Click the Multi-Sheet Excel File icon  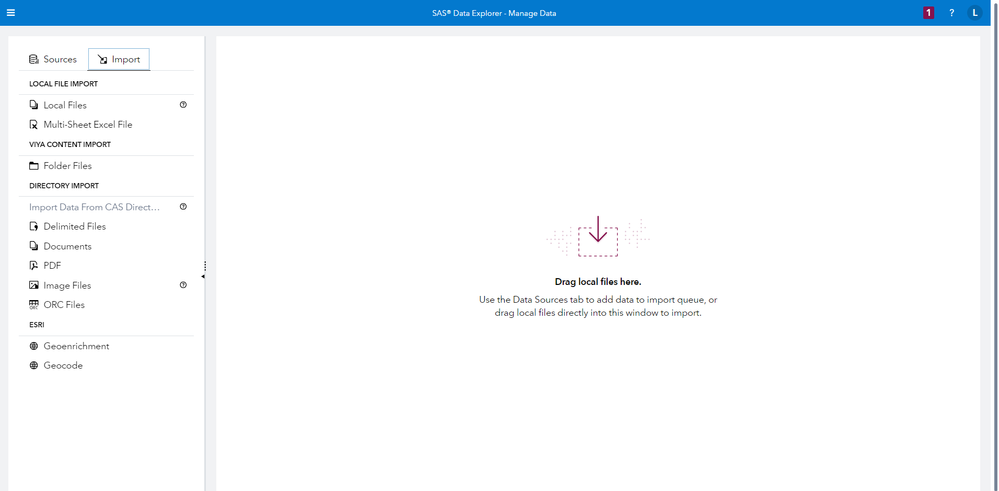pos(34,125)
